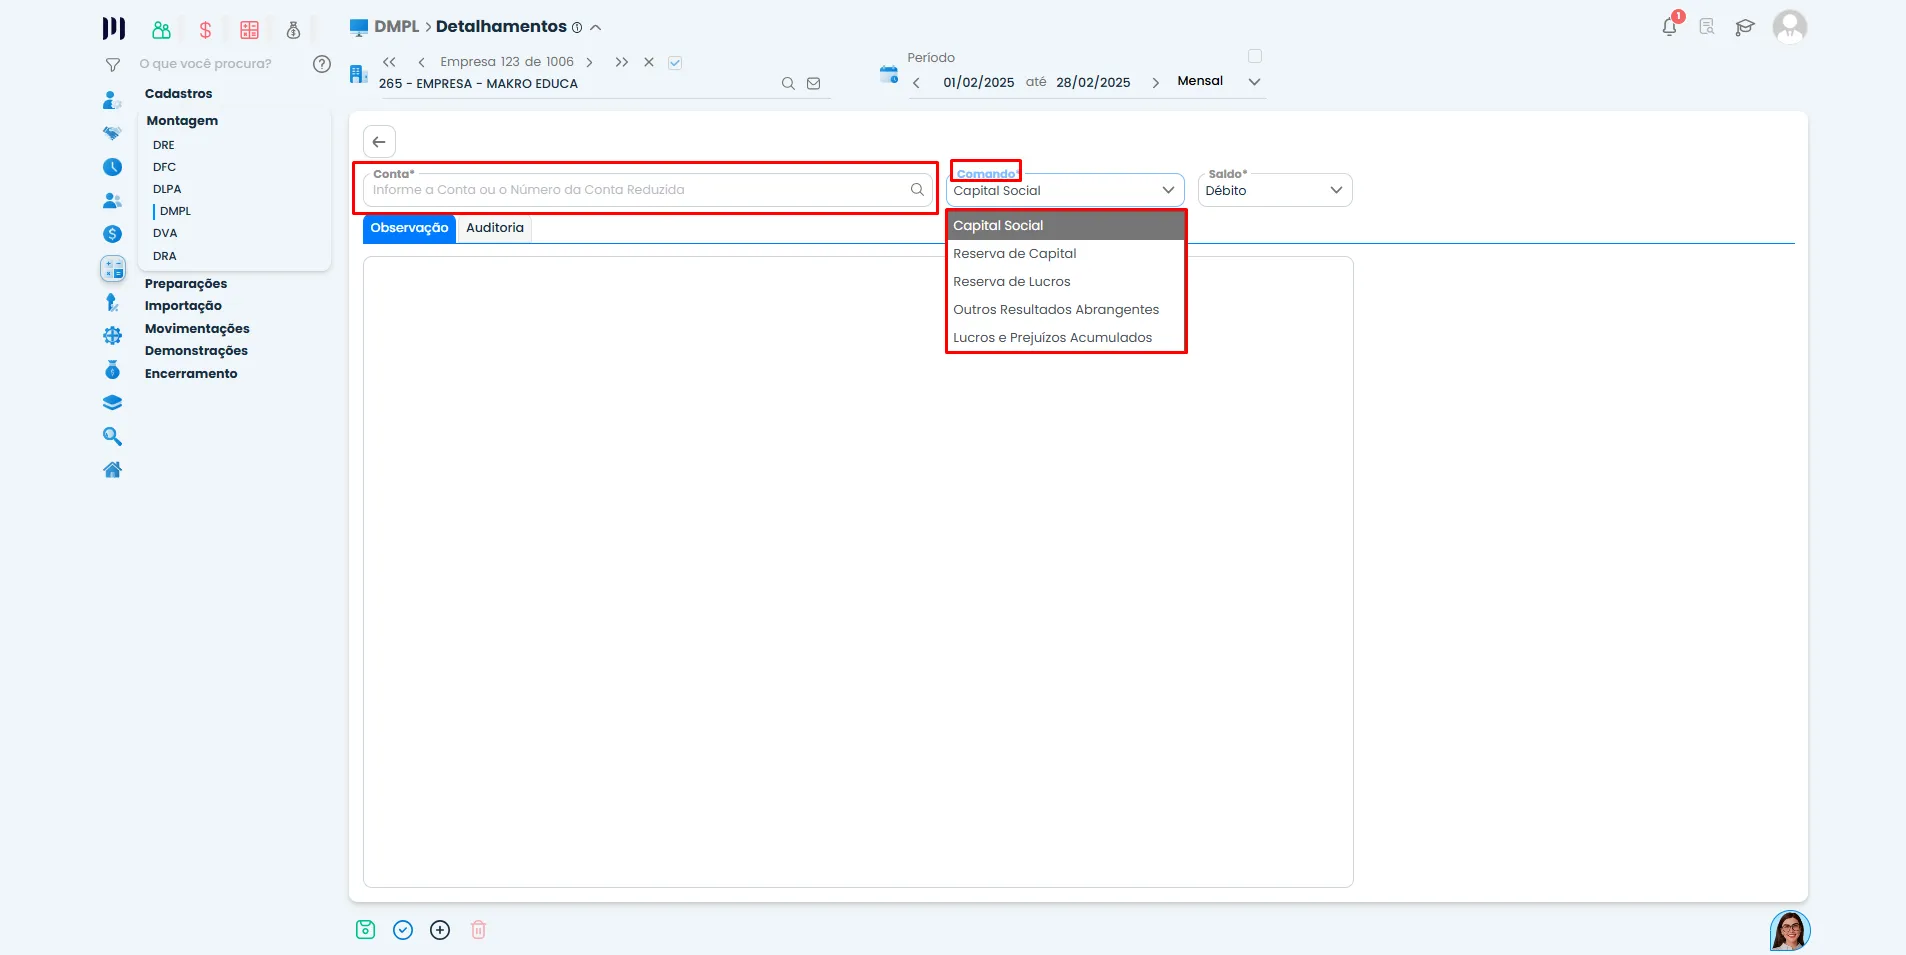The width and height of the screenshot is (1906, 955).
Task: Go to previous period
Action: click(x=916, y=83)
